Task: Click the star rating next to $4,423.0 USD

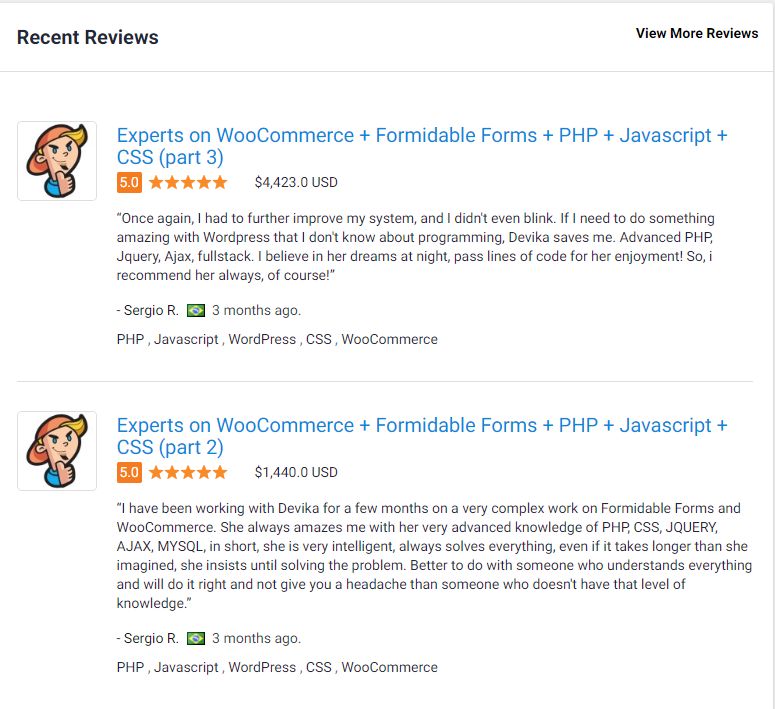Action: pos(188,182)
